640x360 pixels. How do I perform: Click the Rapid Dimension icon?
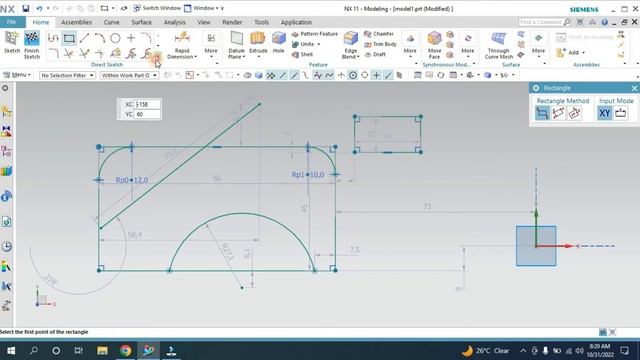(182, 38)
